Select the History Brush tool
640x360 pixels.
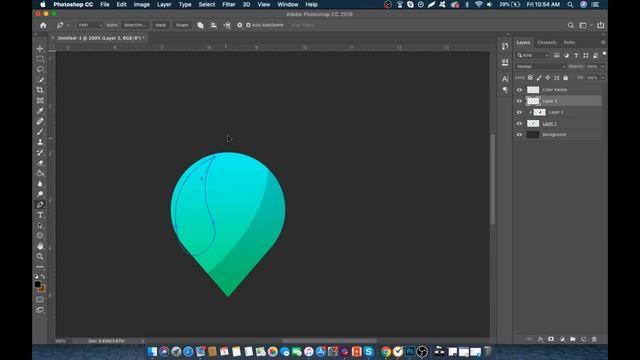click(40, 153)
